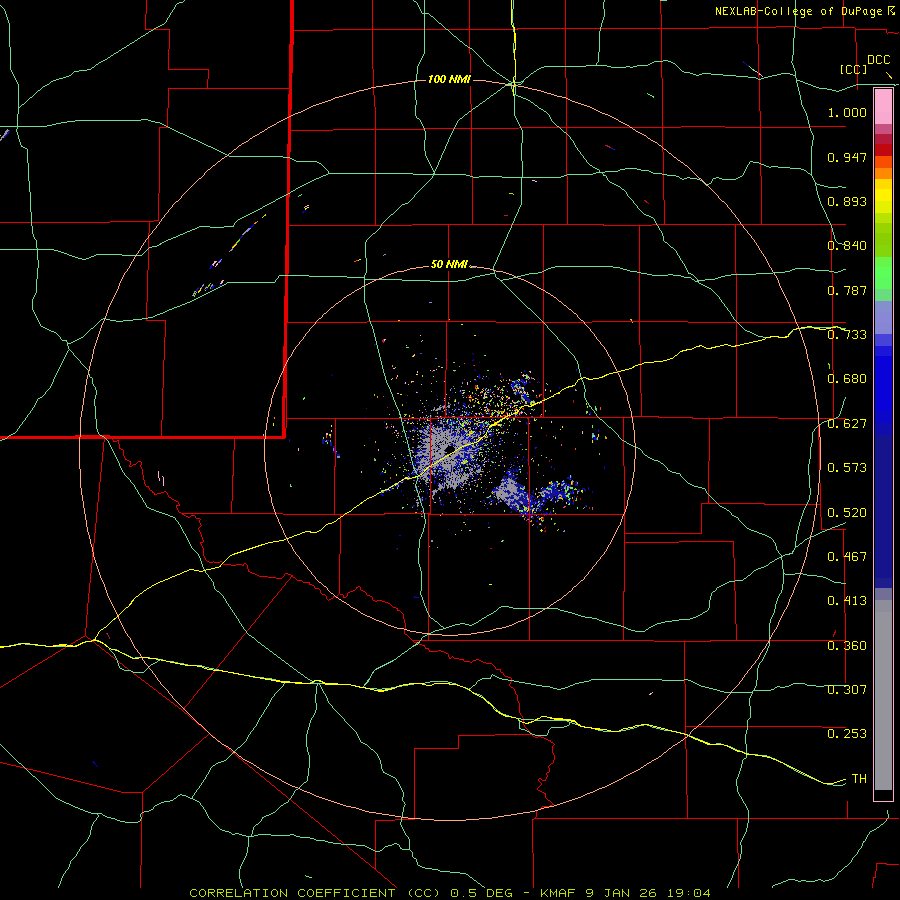Click the TH threshold label
The width and height of the screenshot is (900, 900).
pyautogui.click(x=859, y=779)
